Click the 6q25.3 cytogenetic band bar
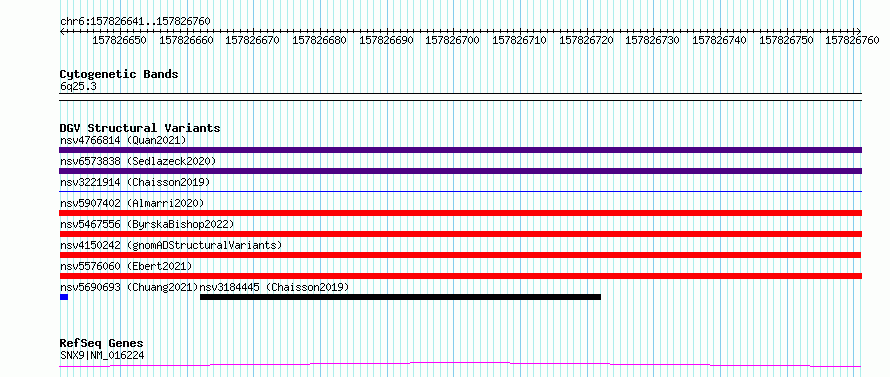This screenshot has height=377, width=890. point(460,97)
